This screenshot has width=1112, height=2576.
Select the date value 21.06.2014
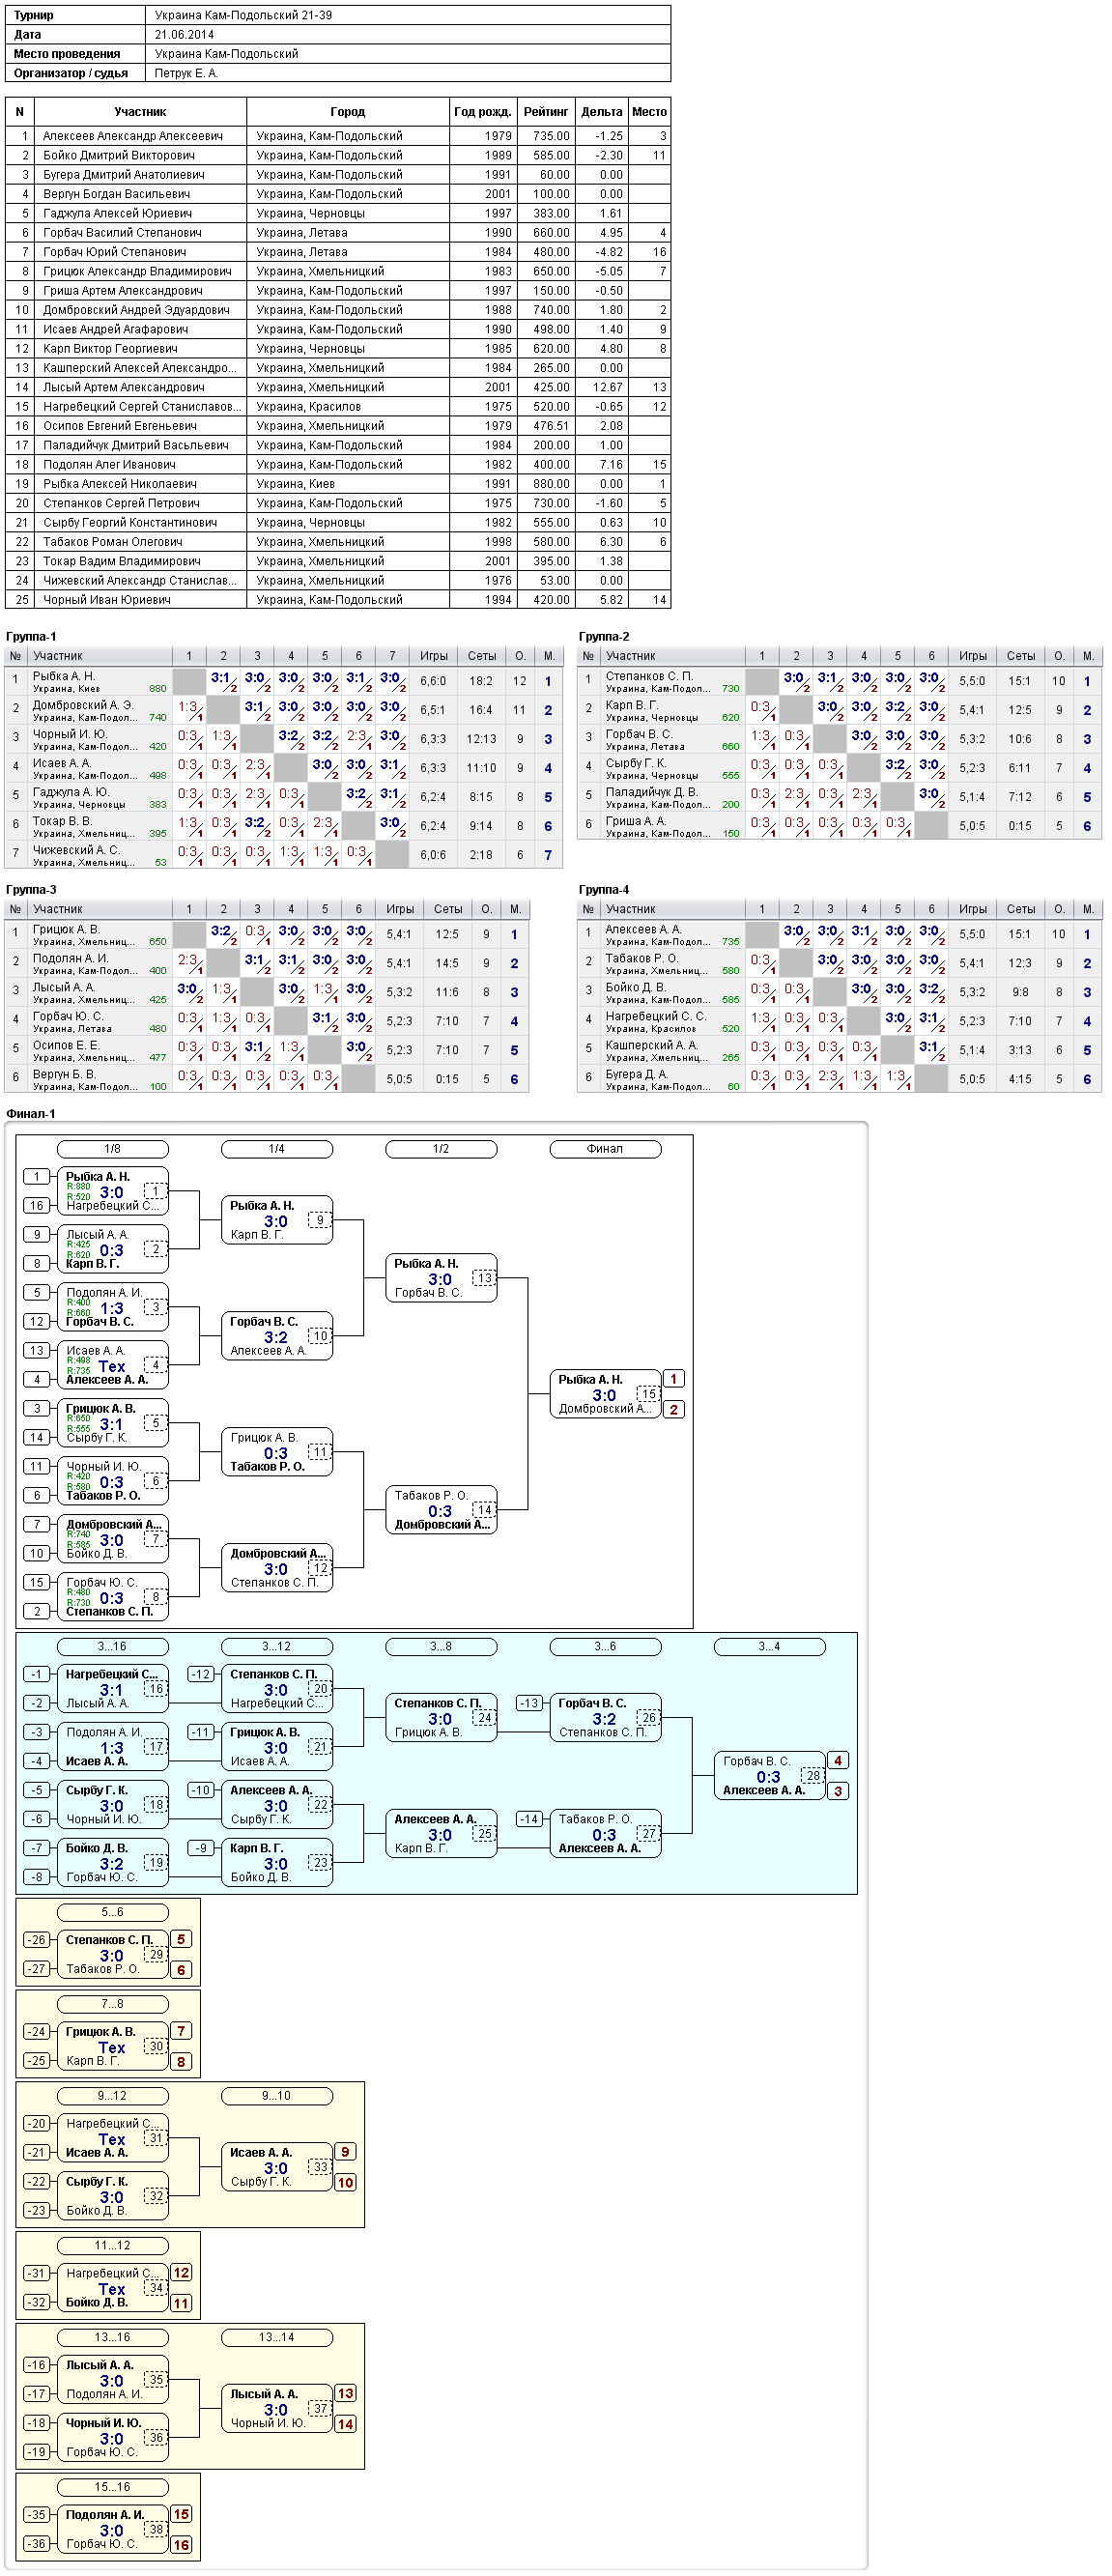[x=184, y=34]
